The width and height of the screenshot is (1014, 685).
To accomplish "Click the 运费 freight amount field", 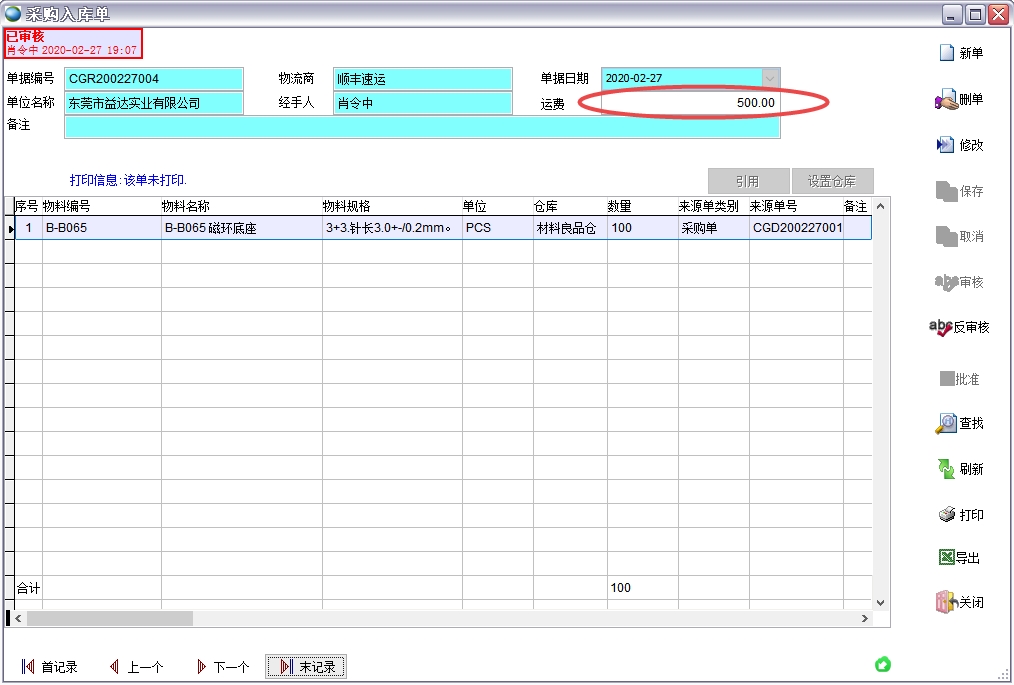I will tap(690, 103).
